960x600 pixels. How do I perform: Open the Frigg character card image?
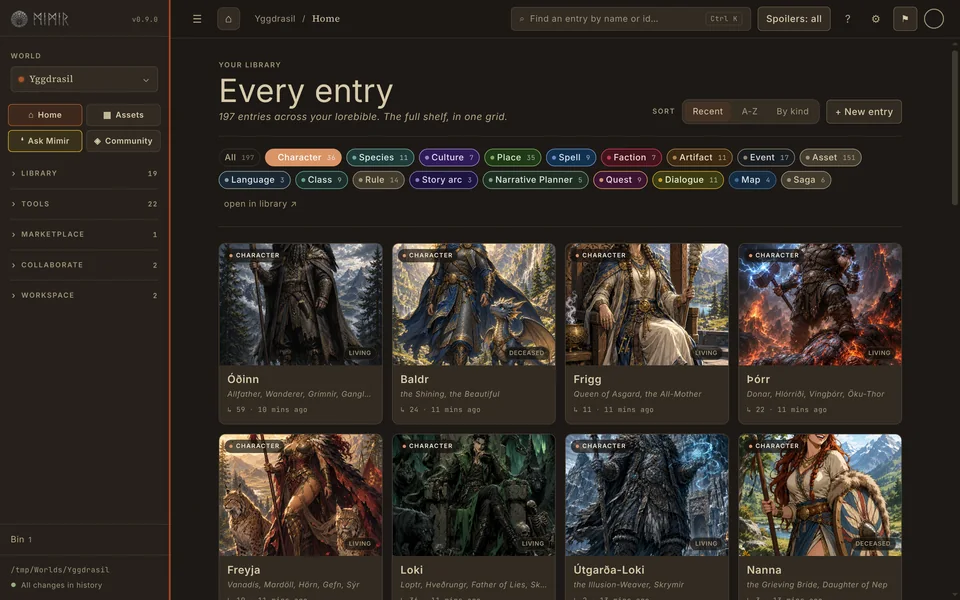pyautogui.click(x=647, y=304)
